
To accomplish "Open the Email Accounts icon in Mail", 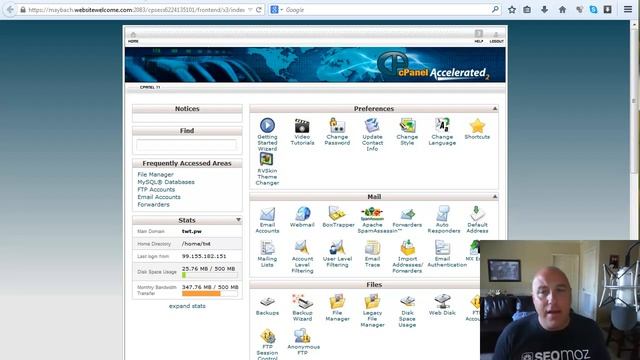I will pyautogui.click(x=267, y=214).
